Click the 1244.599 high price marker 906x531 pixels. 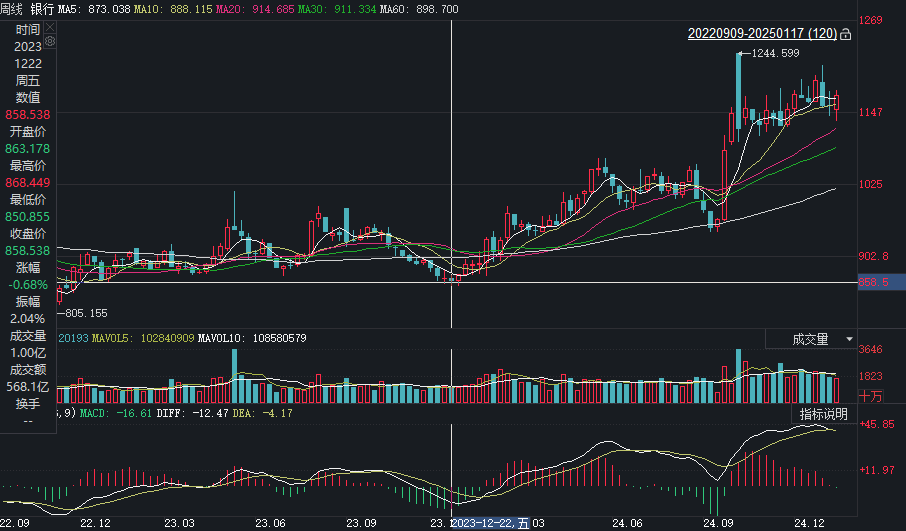point(775,53)
